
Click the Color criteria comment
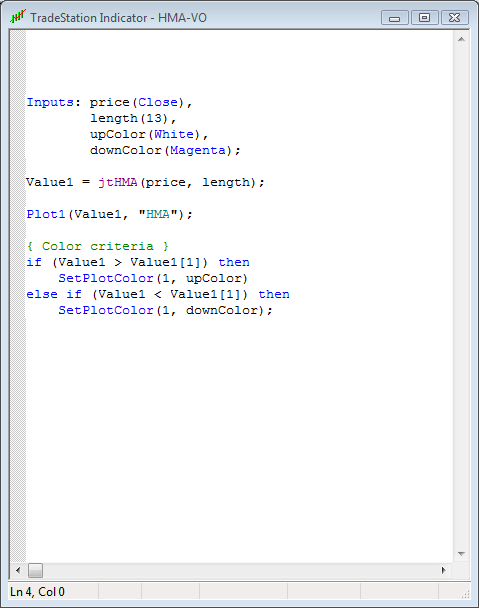(97, 246)
